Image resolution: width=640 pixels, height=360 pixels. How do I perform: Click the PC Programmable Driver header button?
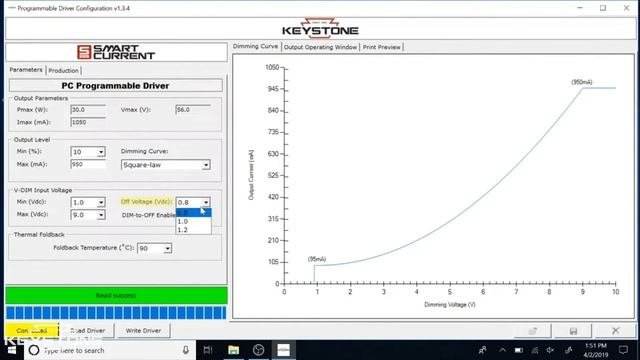pos(116,86)
